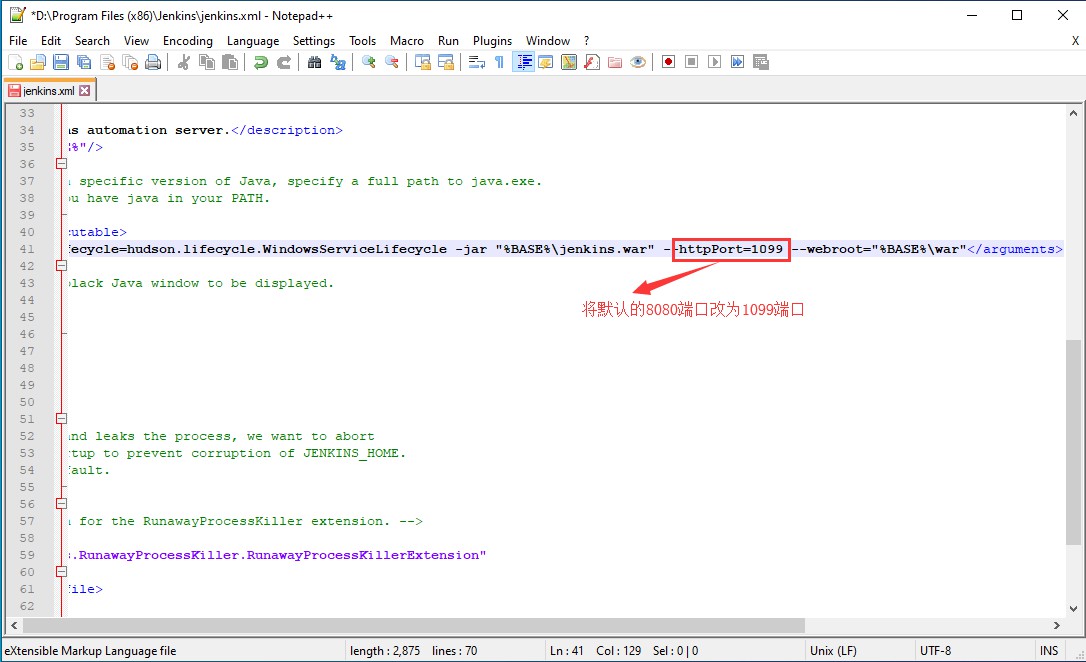The width and height of the screenshot is (1086, 662).
Task: Close the jenkins.xml tab
Action: click(x=85, y=91)
